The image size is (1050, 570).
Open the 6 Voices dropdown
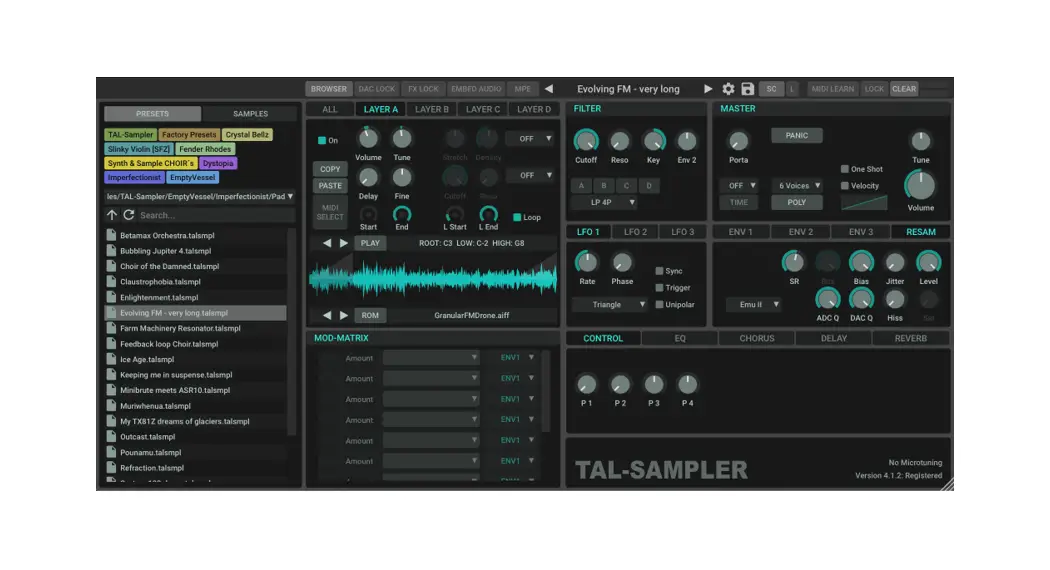797,186
